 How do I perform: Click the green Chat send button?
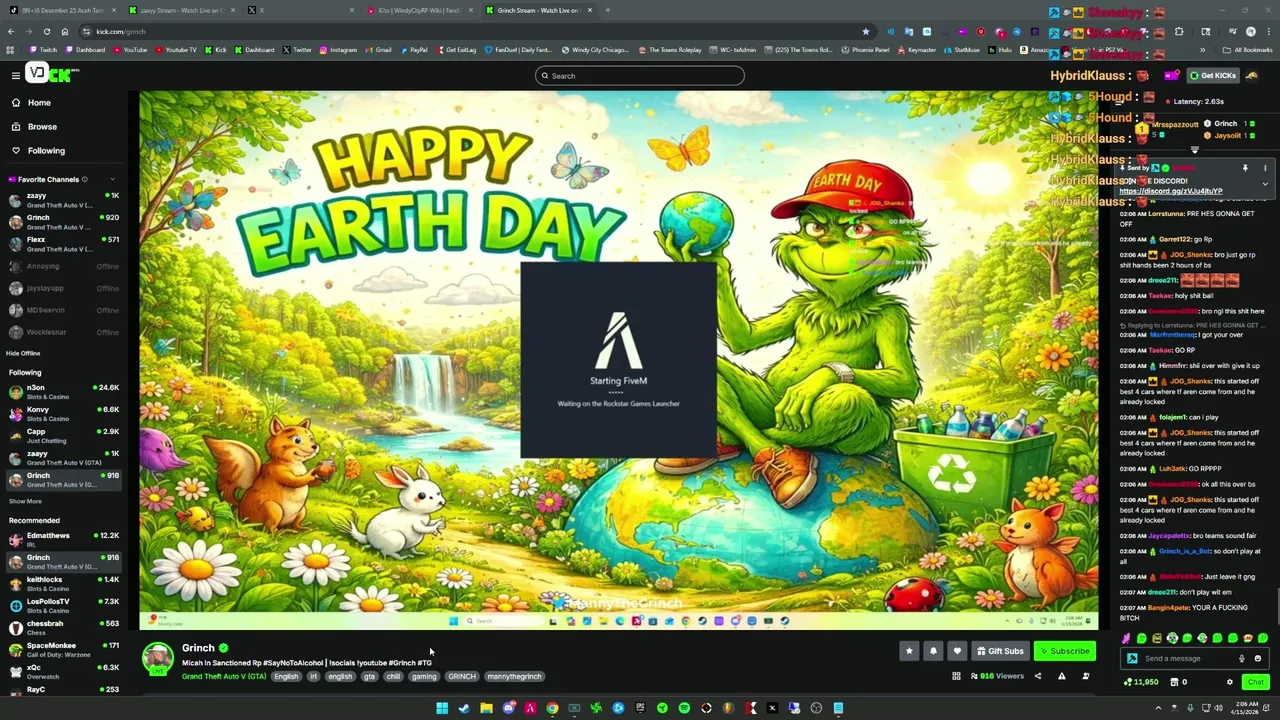click(x=1255, y=682)
